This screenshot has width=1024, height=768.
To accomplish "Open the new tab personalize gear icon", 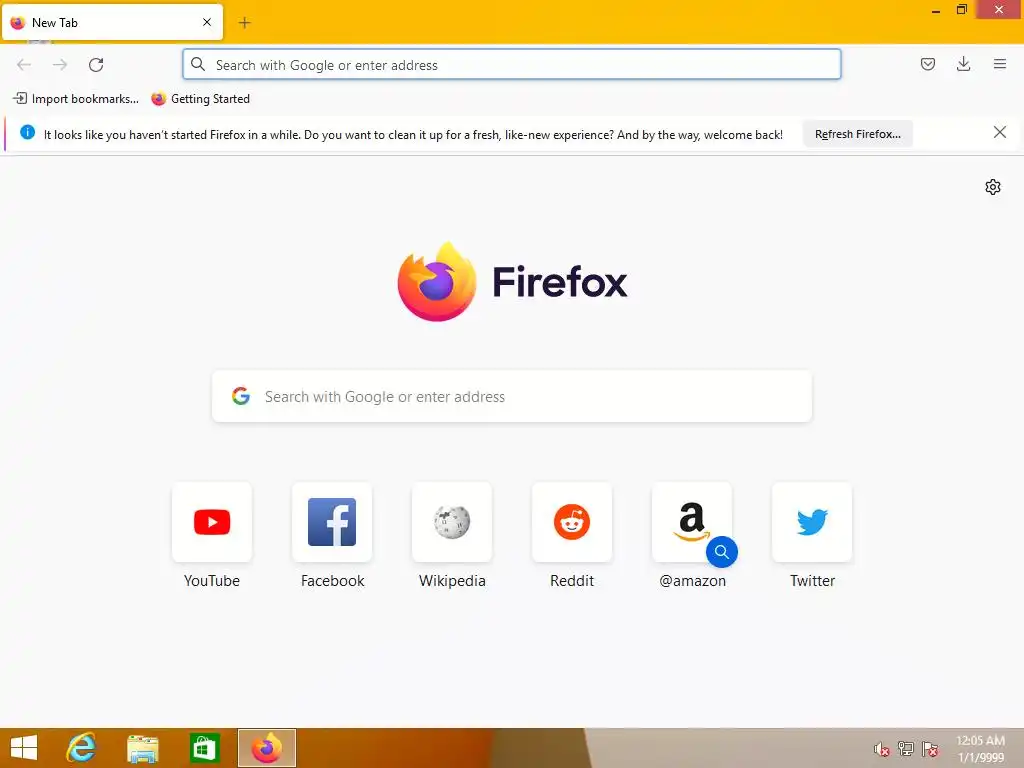I will tap(993, 187).
